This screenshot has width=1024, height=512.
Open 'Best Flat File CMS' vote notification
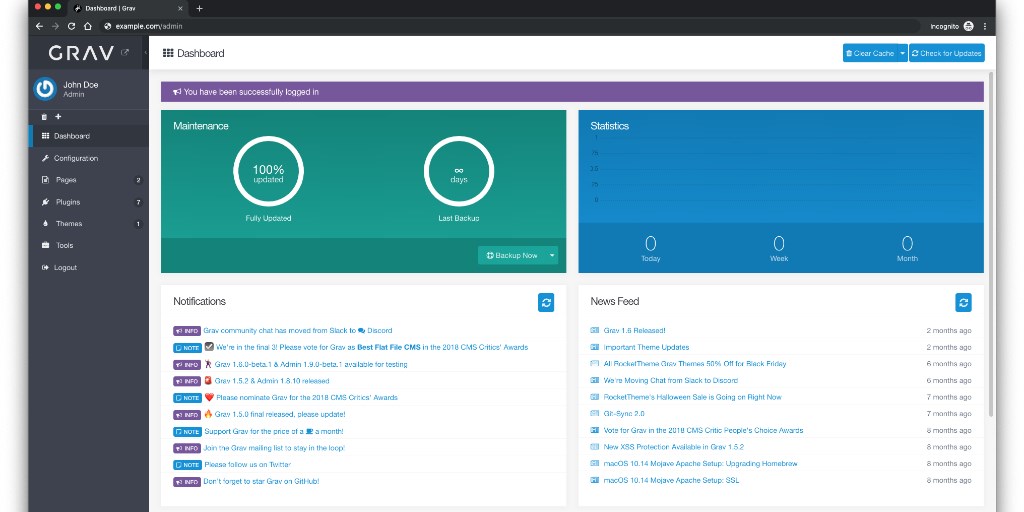pos(372,347)
